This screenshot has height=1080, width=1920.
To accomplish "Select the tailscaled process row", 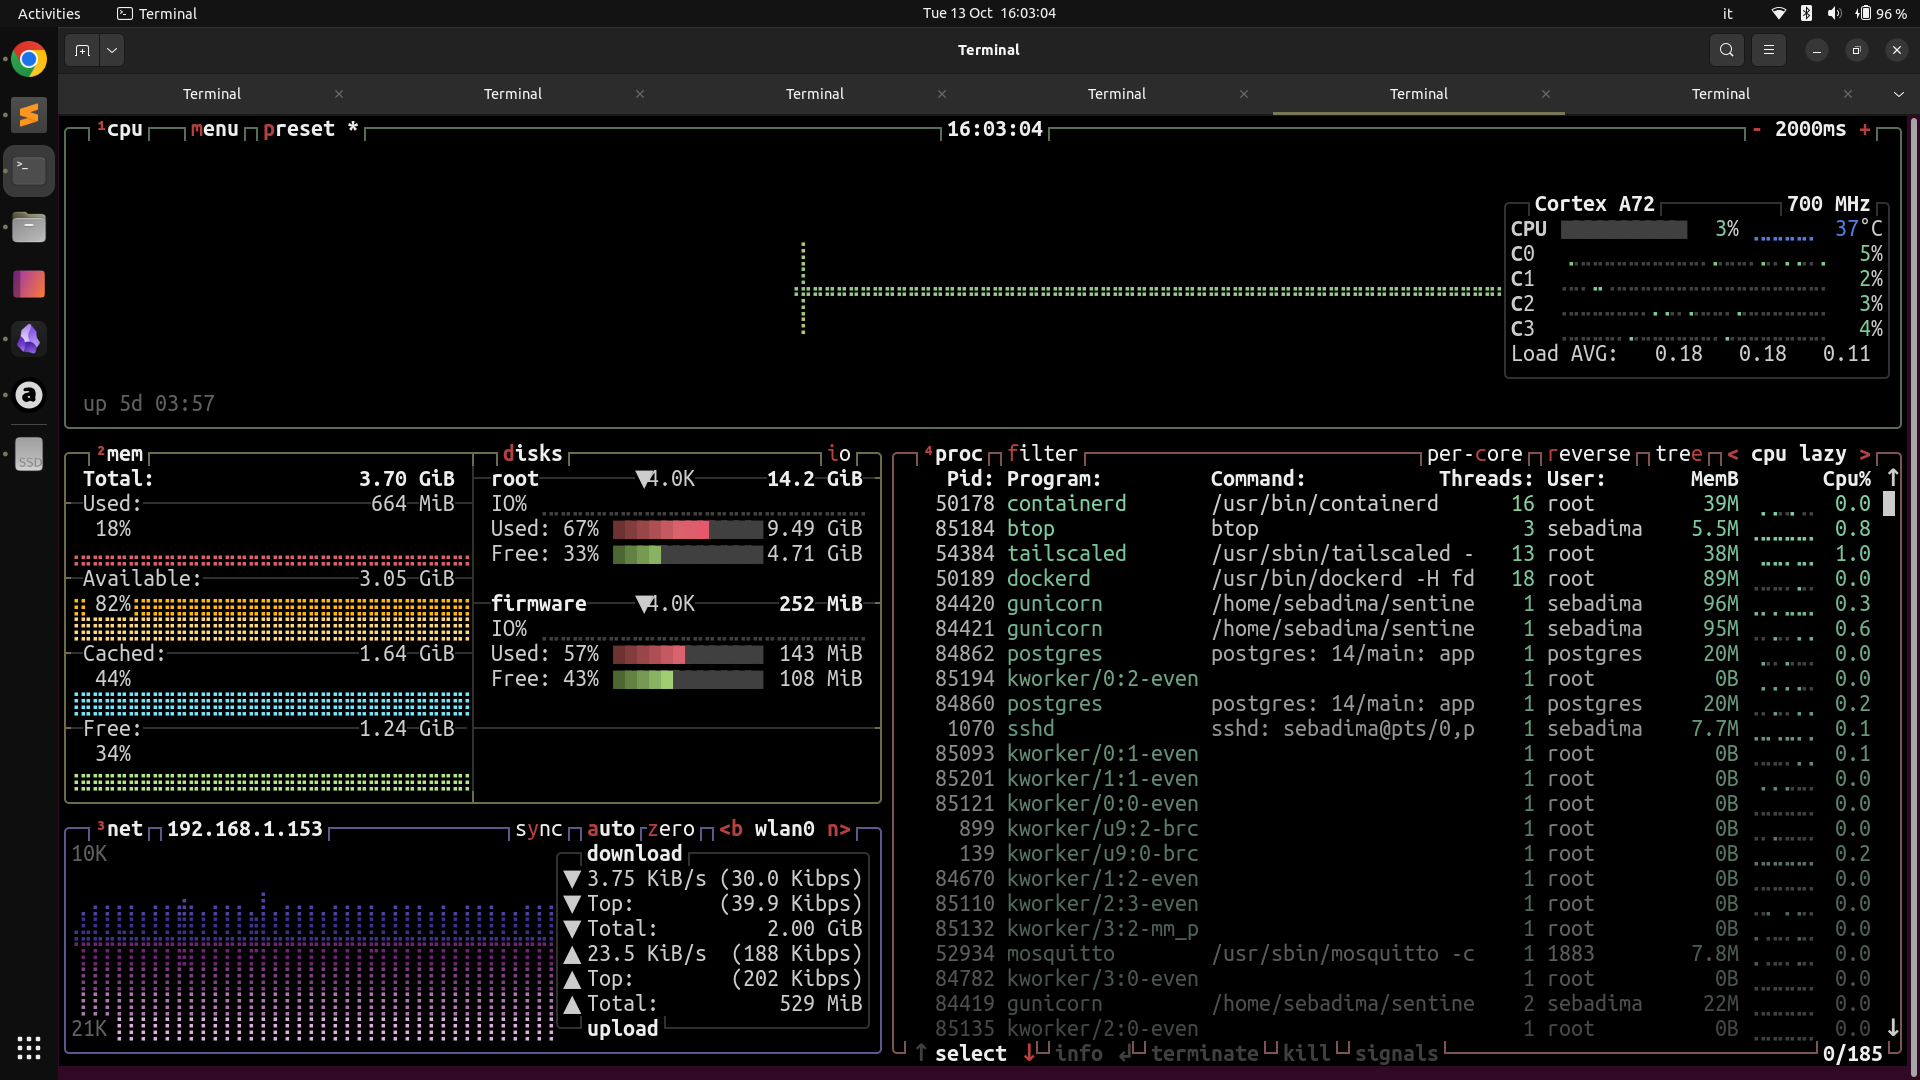I will point(1402,554).
